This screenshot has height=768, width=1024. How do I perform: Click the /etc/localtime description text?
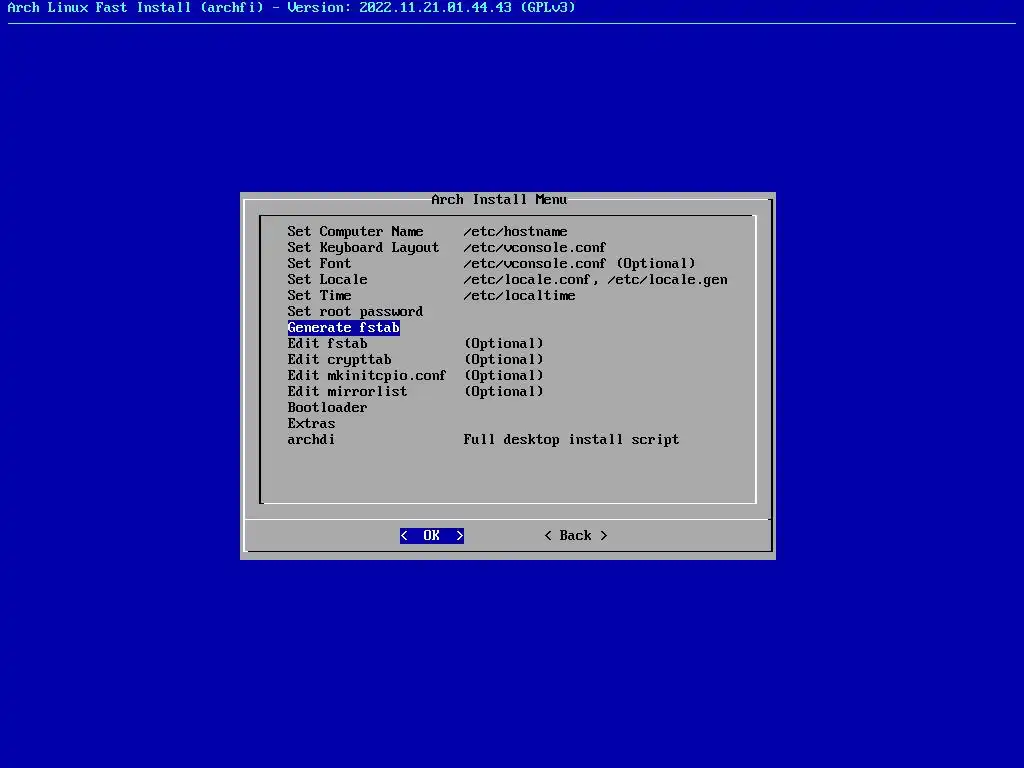[x=519, y=295]
